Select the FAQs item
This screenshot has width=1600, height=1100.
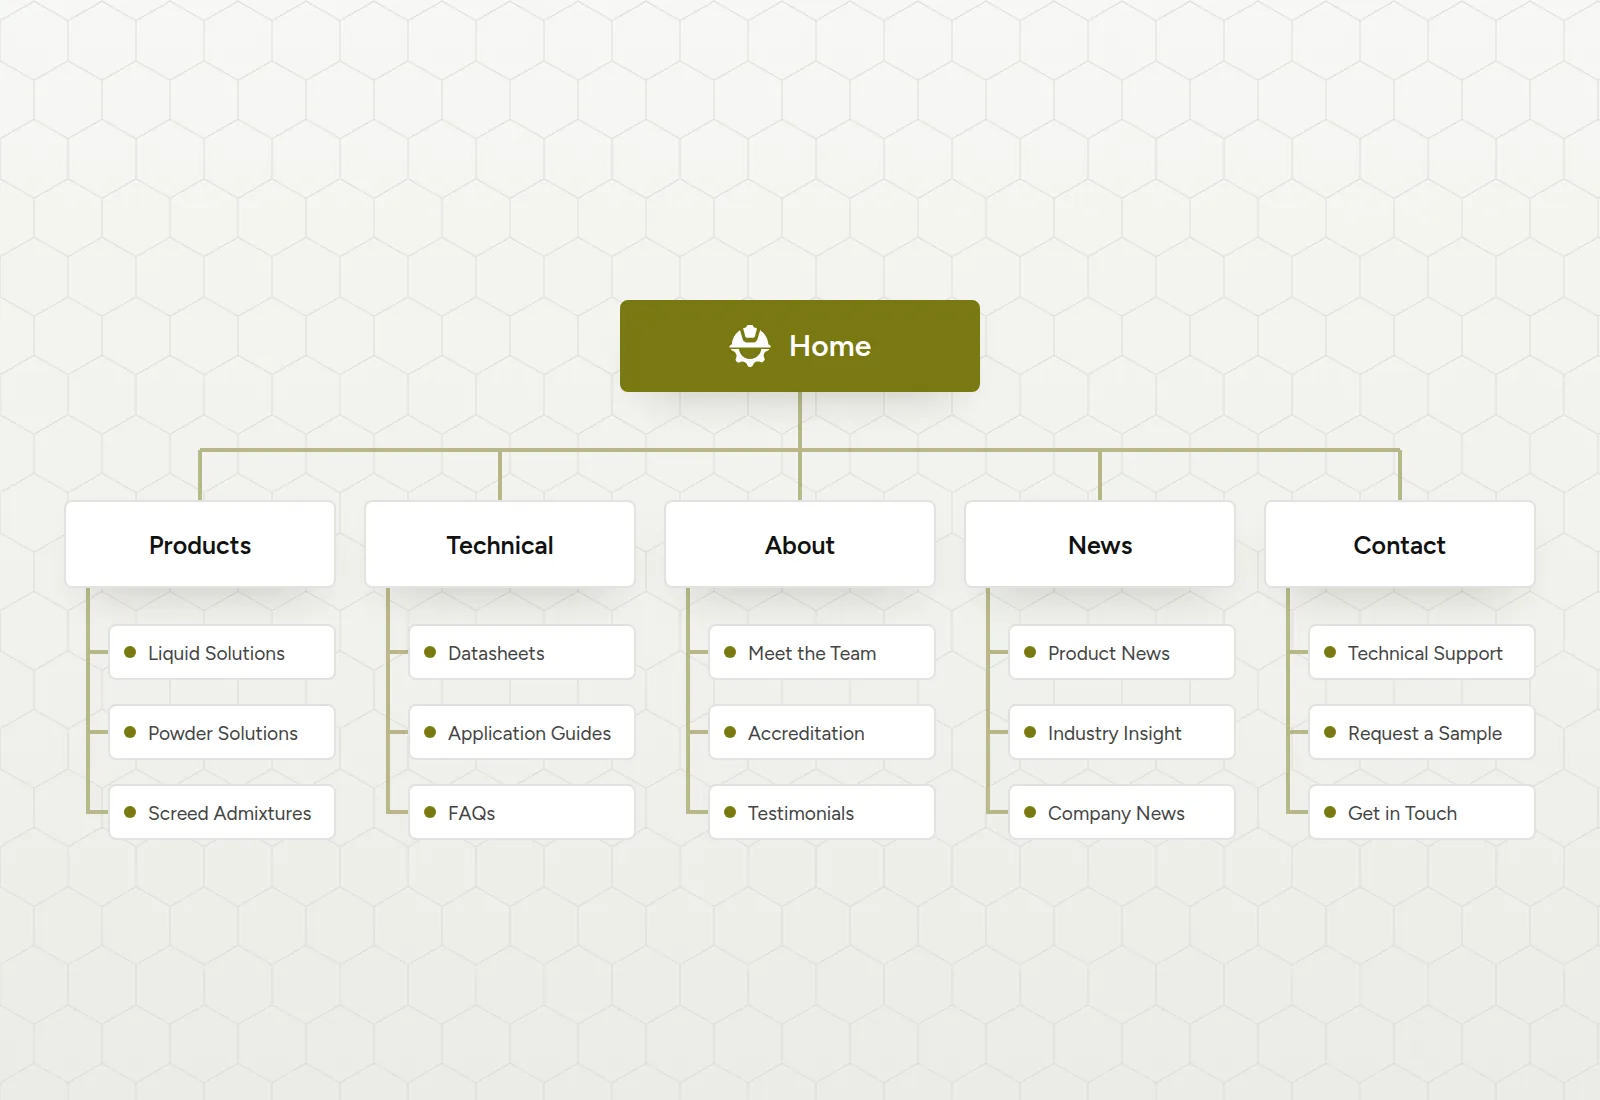(x=522, y=812)
